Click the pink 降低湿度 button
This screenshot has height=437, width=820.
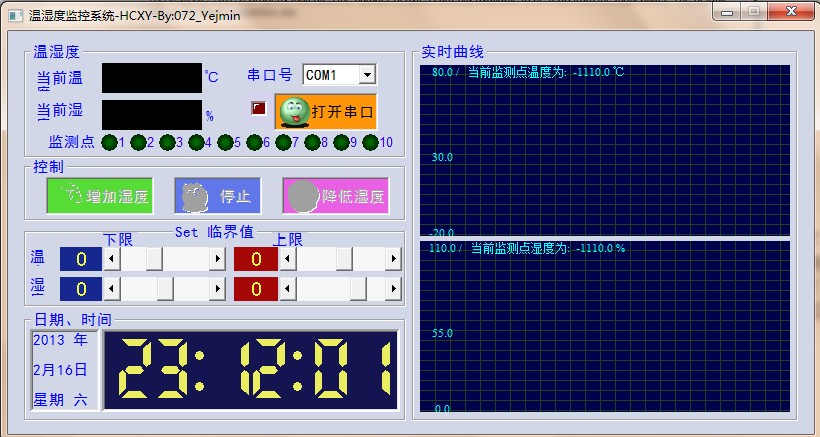(x=335, y=196)
